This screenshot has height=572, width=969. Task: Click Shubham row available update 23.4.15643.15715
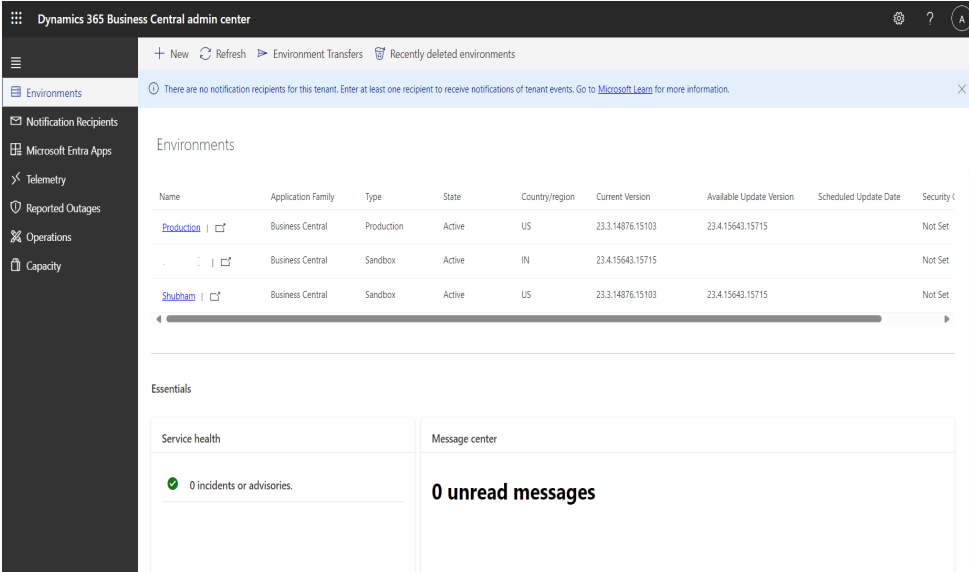(737, 295)
